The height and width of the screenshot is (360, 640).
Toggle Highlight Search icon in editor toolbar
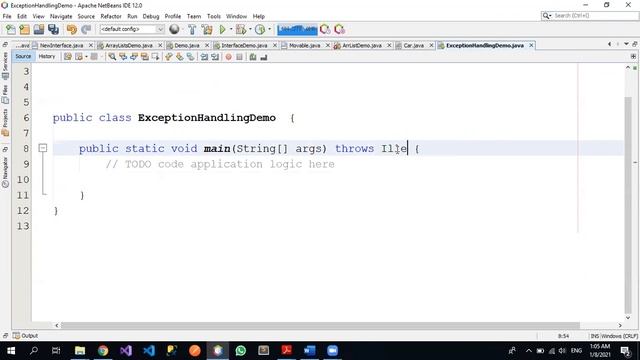tap(144, 57)
